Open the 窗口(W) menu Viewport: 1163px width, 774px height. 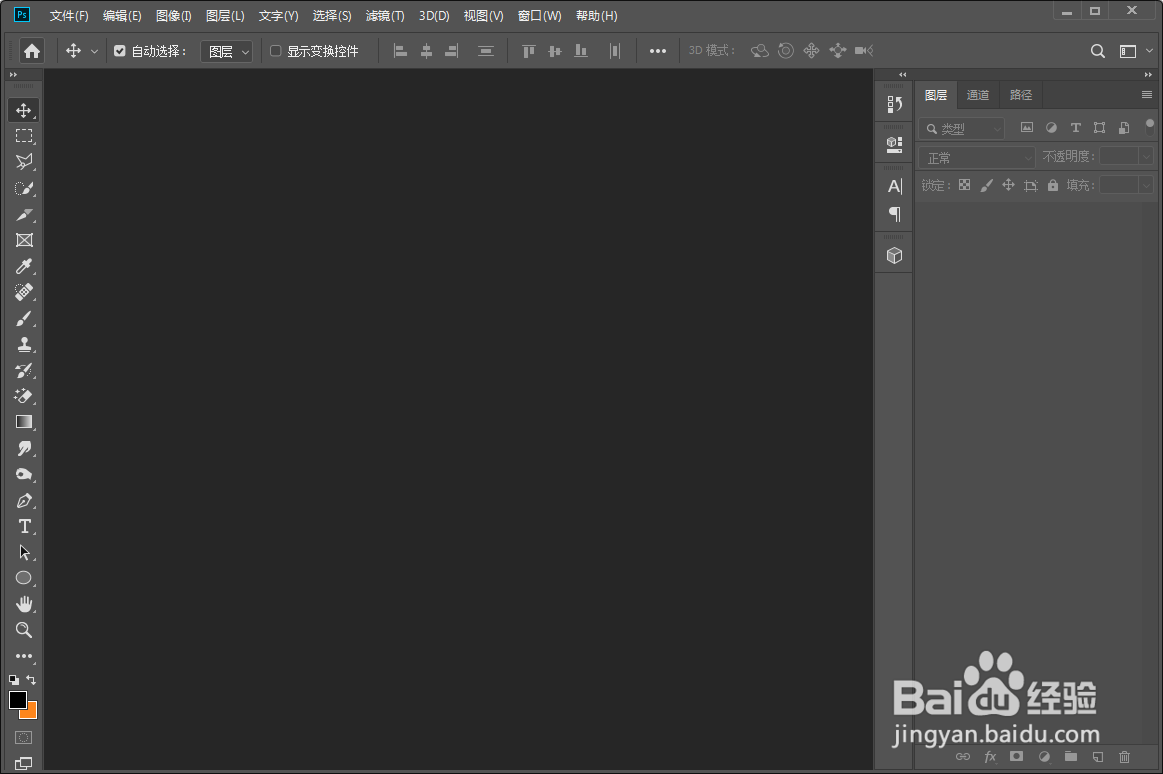(539, 16)
